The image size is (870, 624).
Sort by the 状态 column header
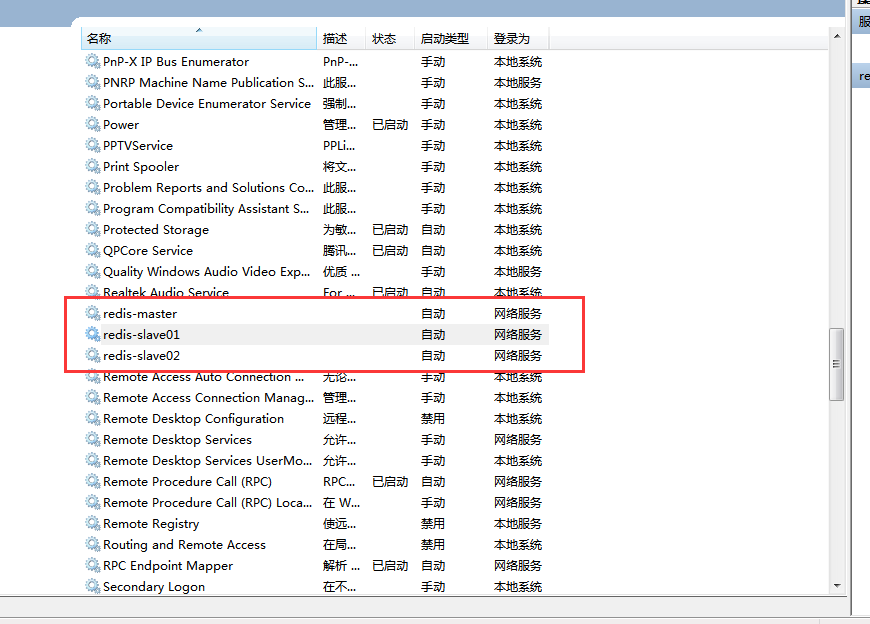click(390, 38)
